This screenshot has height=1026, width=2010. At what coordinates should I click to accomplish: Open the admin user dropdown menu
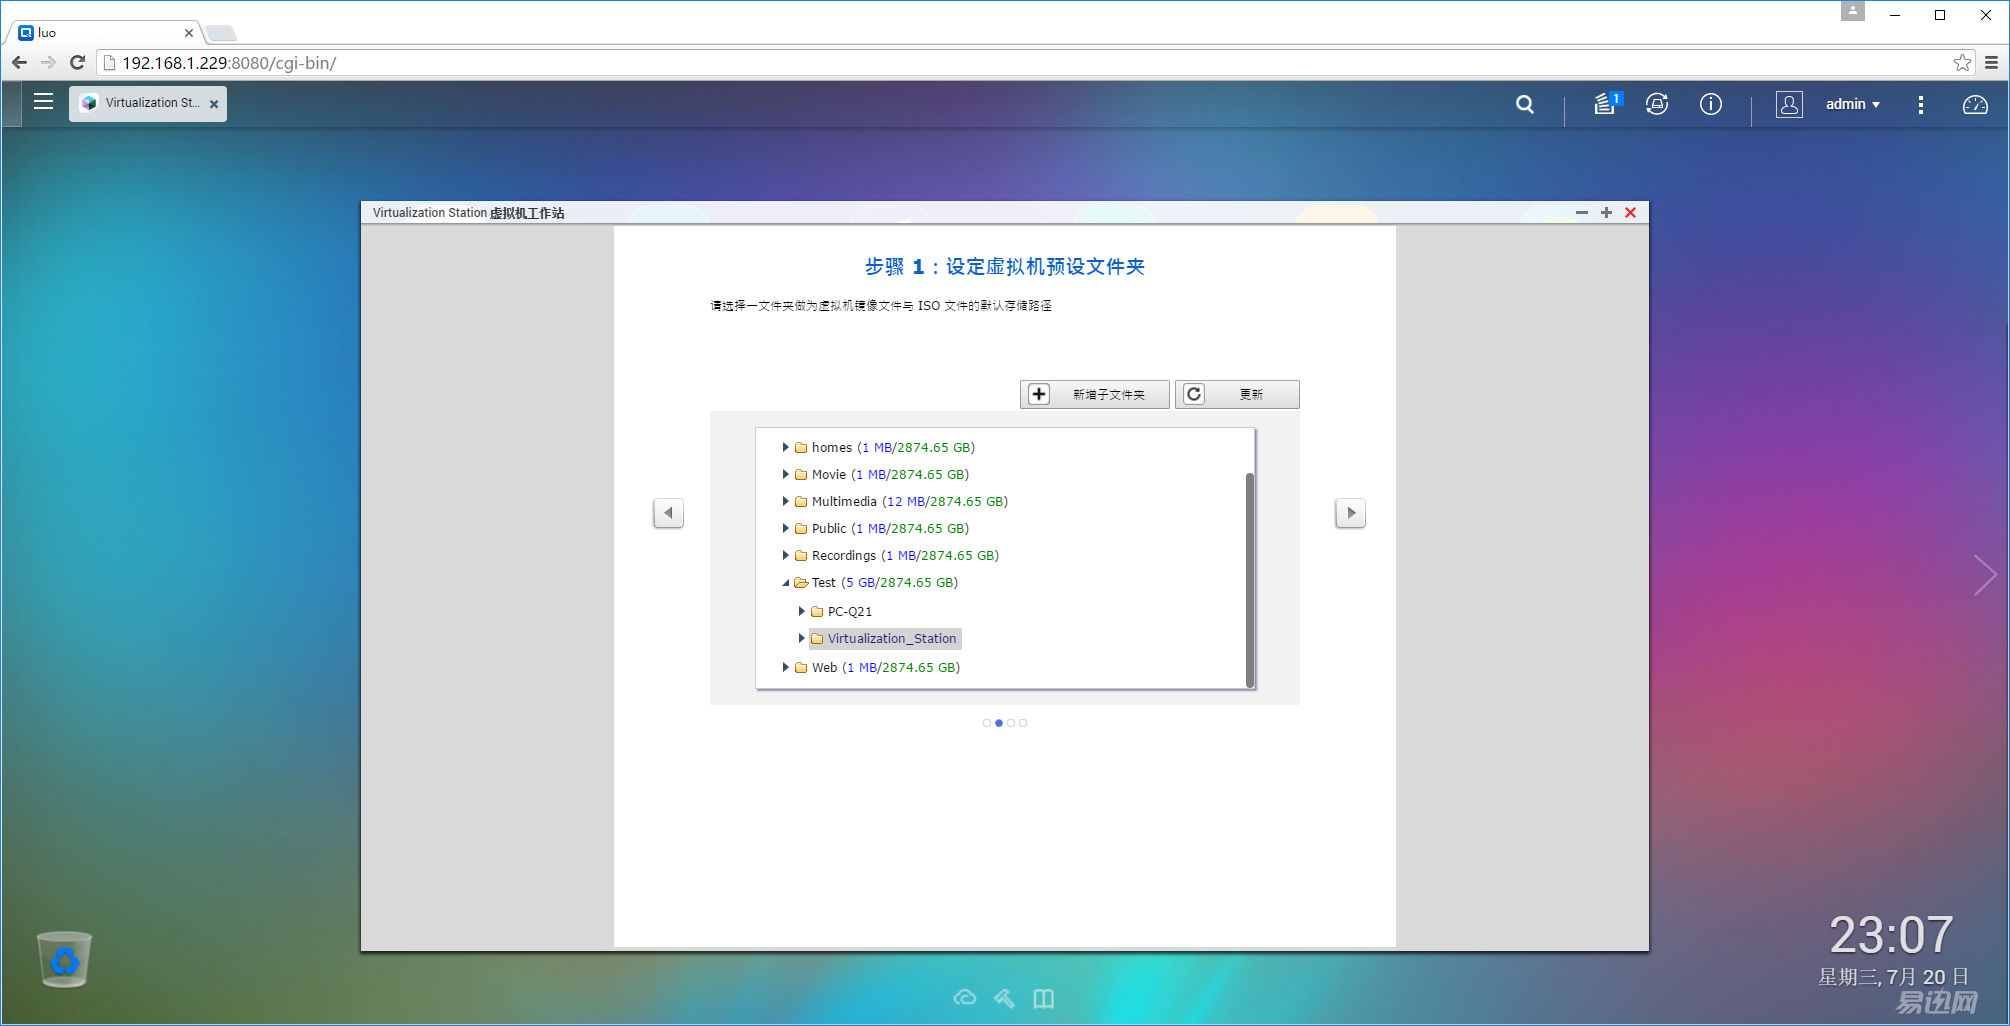point(1853,104)
